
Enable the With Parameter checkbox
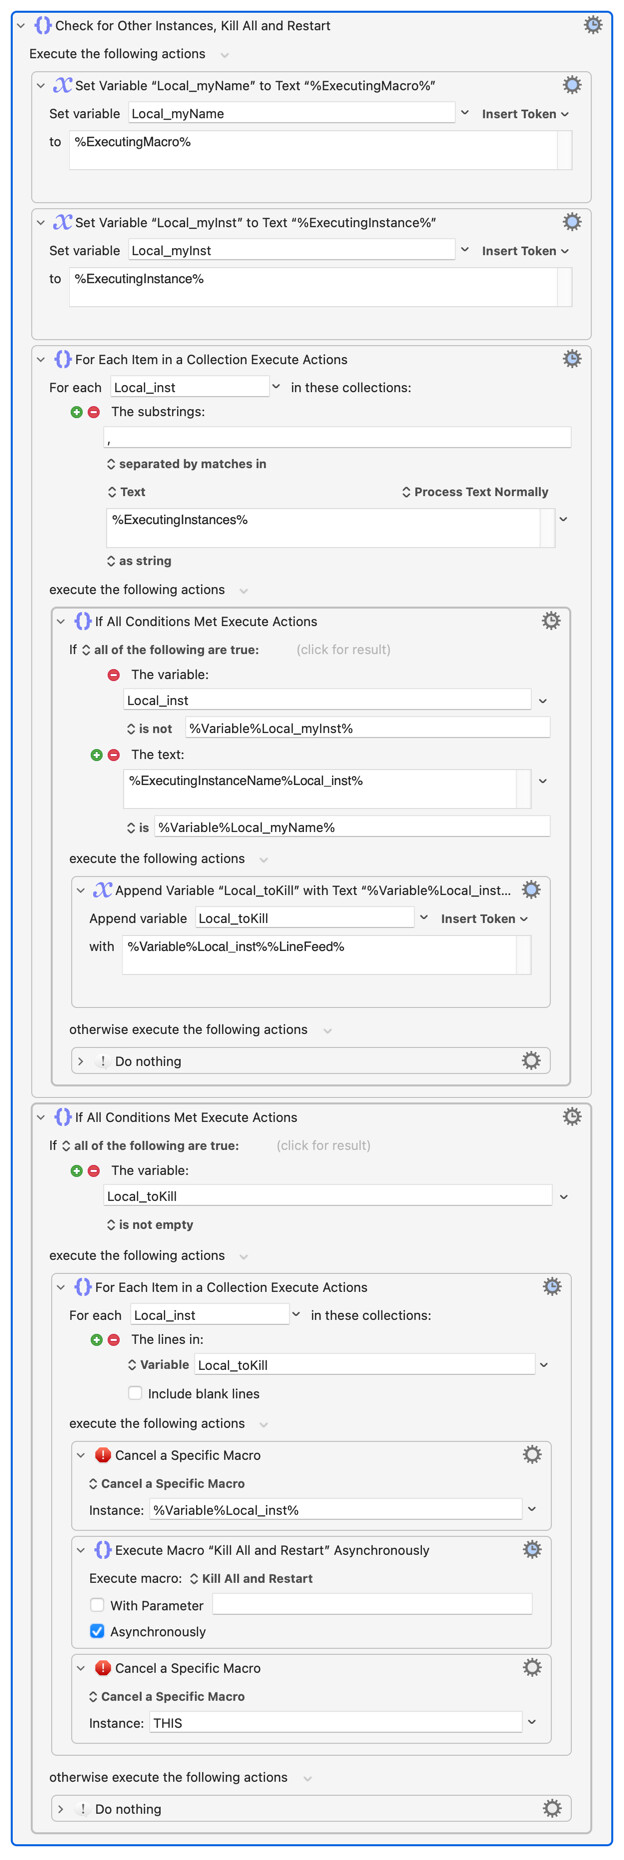97,1605
